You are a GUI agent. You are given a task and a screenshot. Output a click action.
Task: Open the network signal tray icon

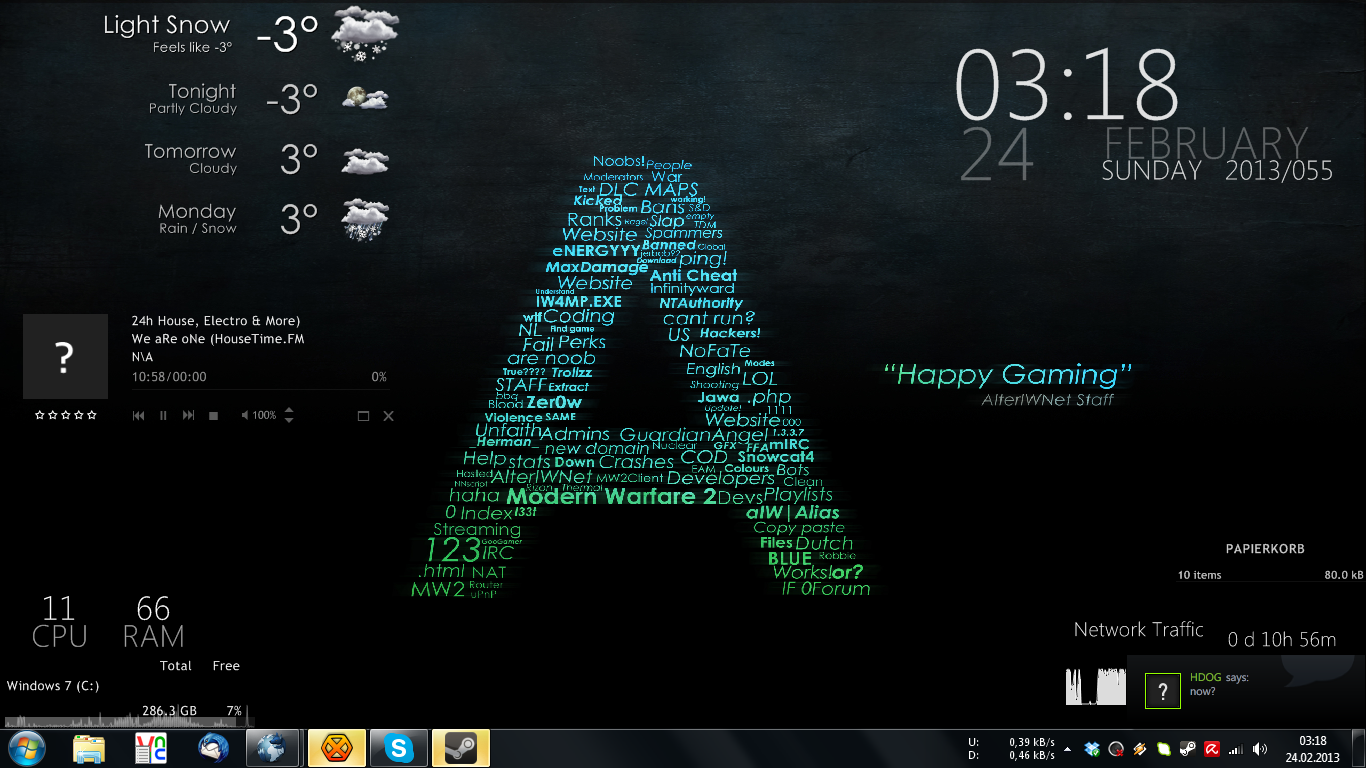(1235, 748)
